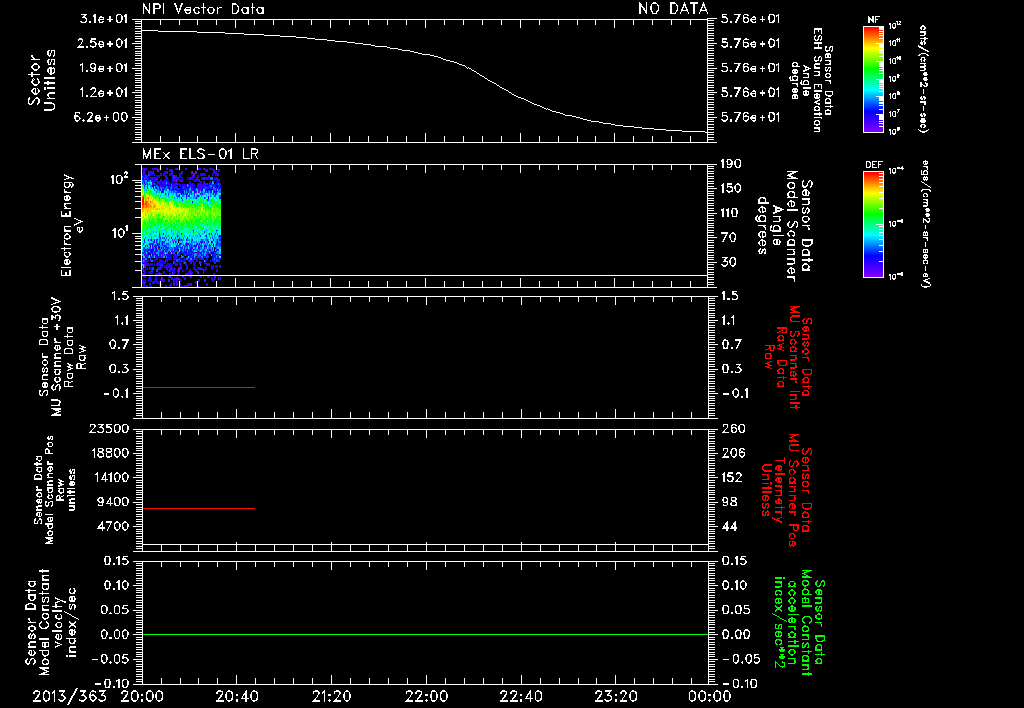Click the "3.1e+01" Sector tick value
The image size is (1024, 708).
[103, 19]
